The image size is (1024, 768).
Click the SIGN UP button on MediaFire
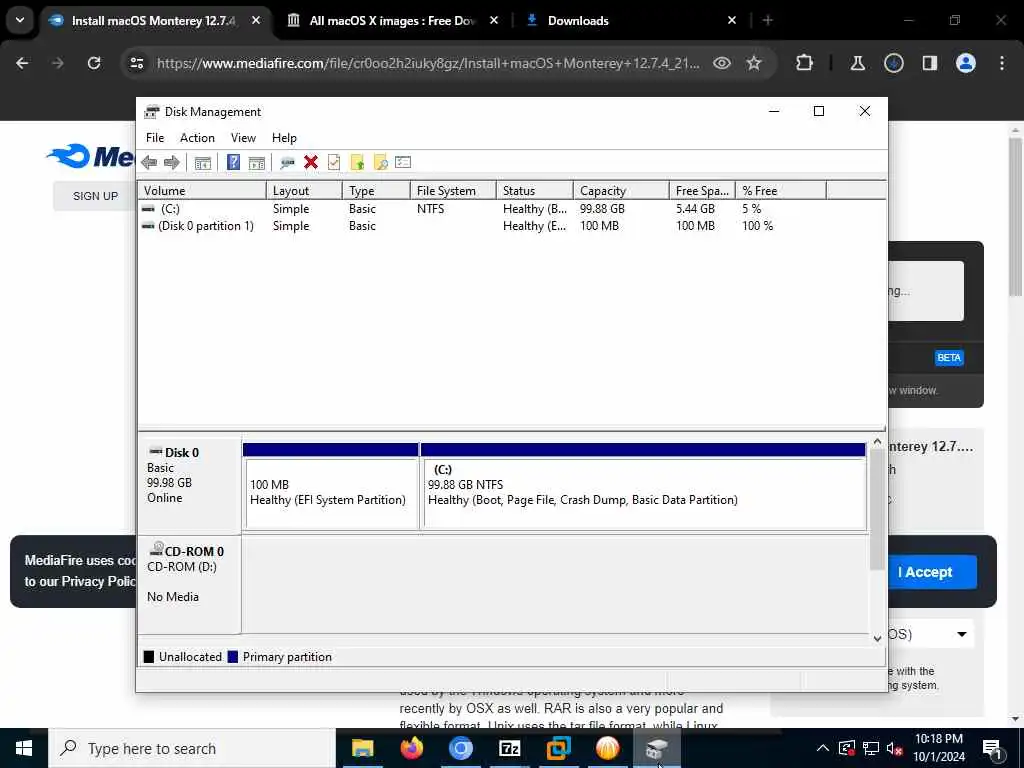coord(95,196)
